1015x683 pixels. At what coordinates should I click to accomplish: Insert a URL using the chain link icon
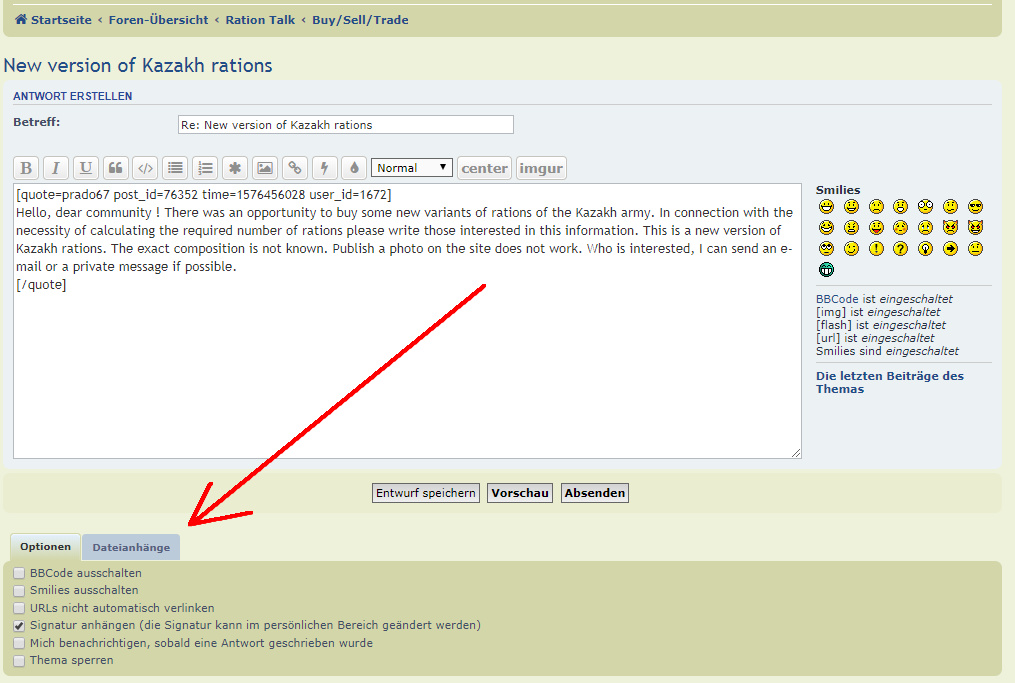pos(294,168)
